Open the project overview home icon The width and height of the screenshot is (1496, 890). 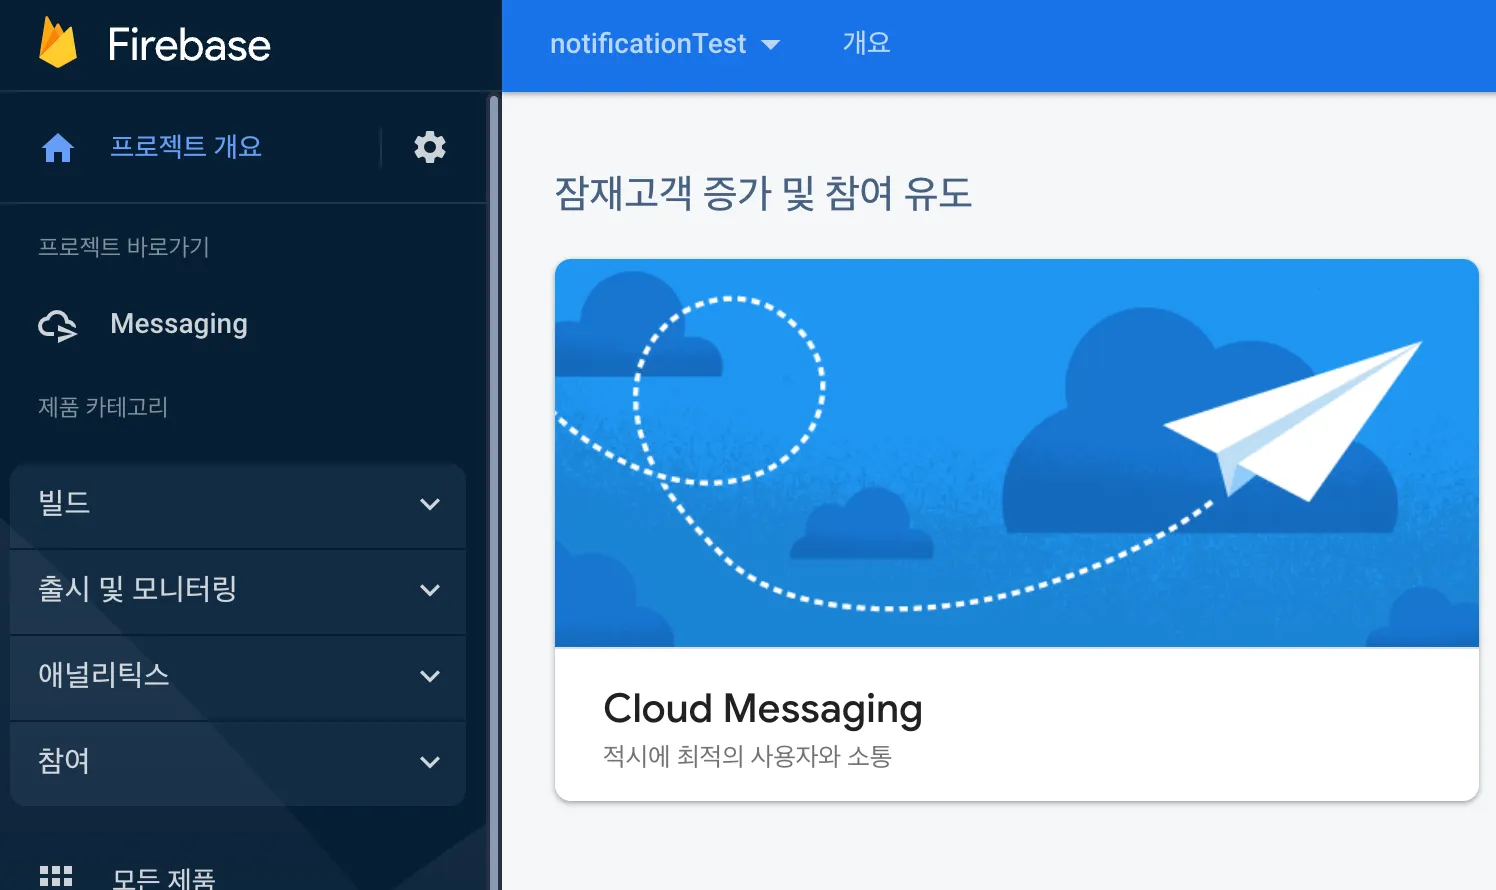pyautogui.click(x=58, y=148)
